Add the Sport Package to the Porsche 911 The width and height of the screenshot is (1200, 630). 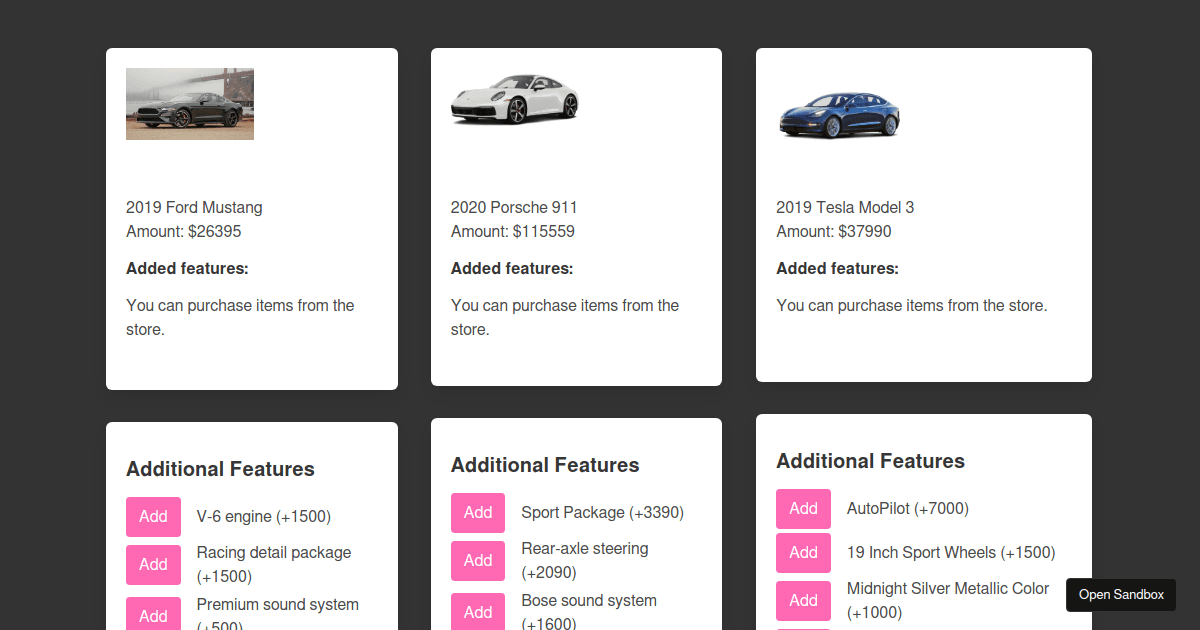pos(478,512)
